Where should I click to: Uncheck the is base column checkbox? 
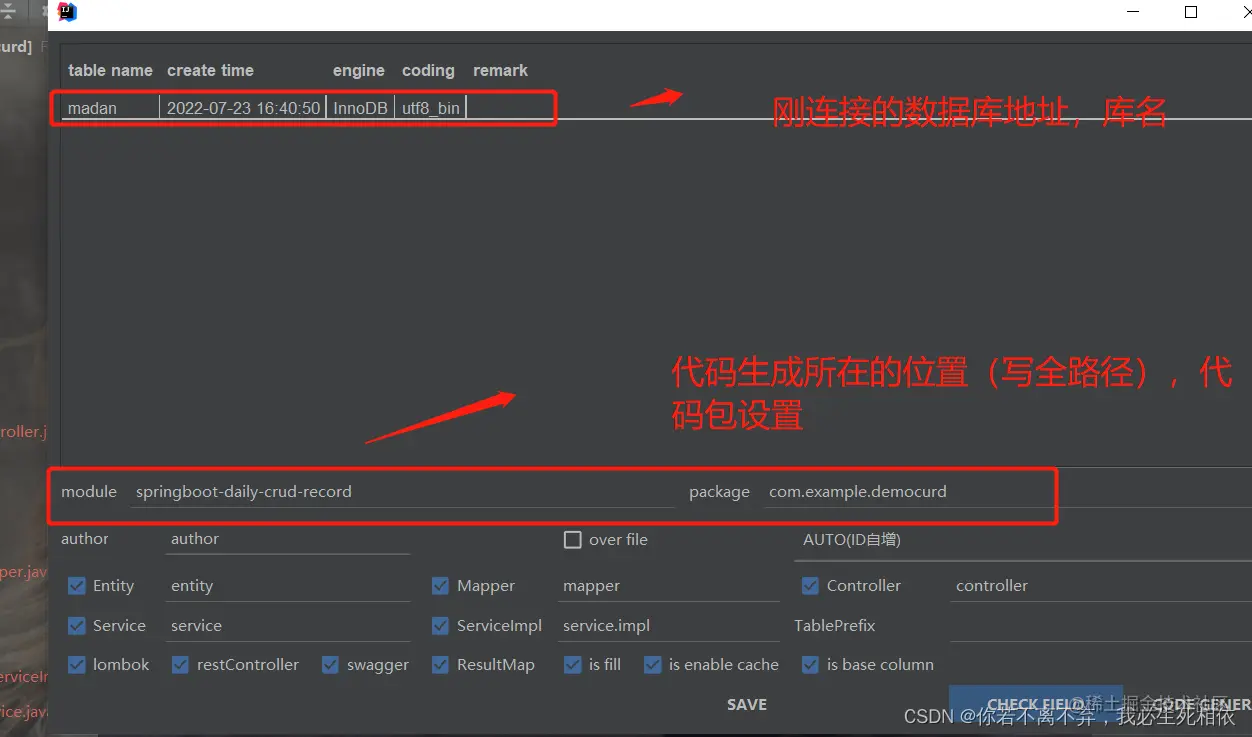[x=810, y=664]
